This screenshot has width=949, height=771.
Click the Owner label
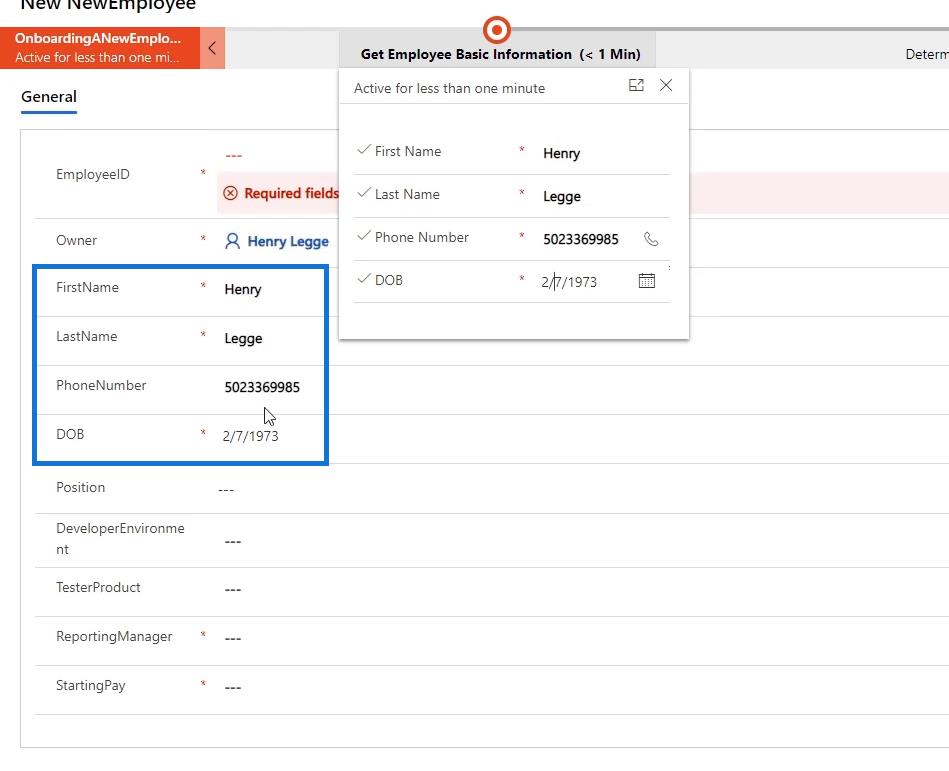pyautogui.click(x=76, y=240)
